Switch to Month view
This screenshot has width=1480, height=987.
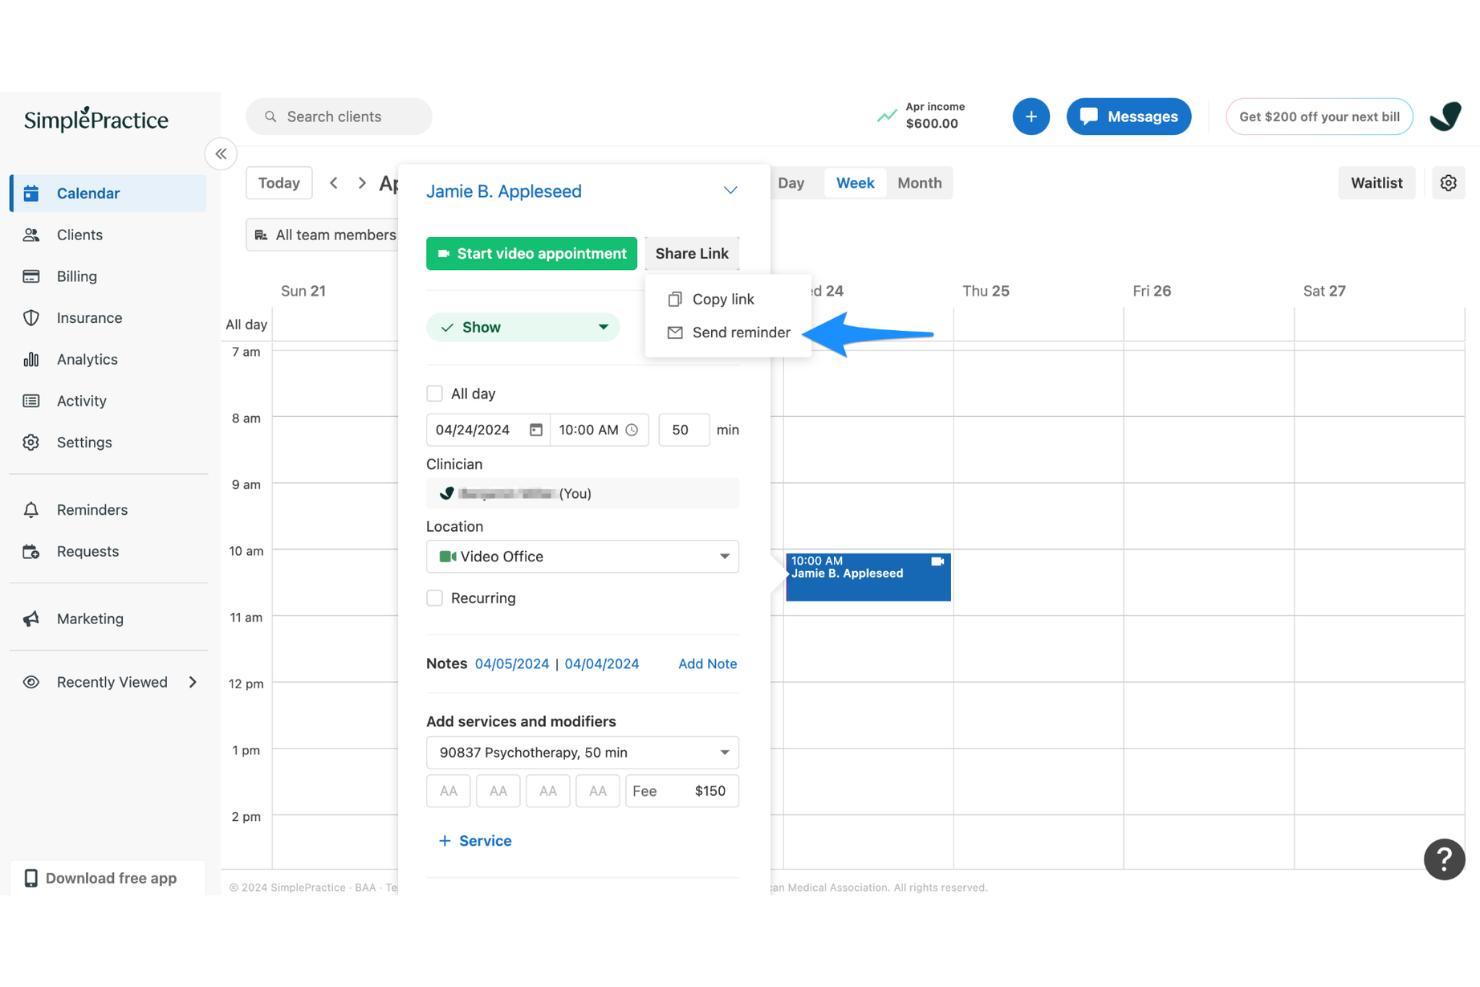[x=919, y=183]
